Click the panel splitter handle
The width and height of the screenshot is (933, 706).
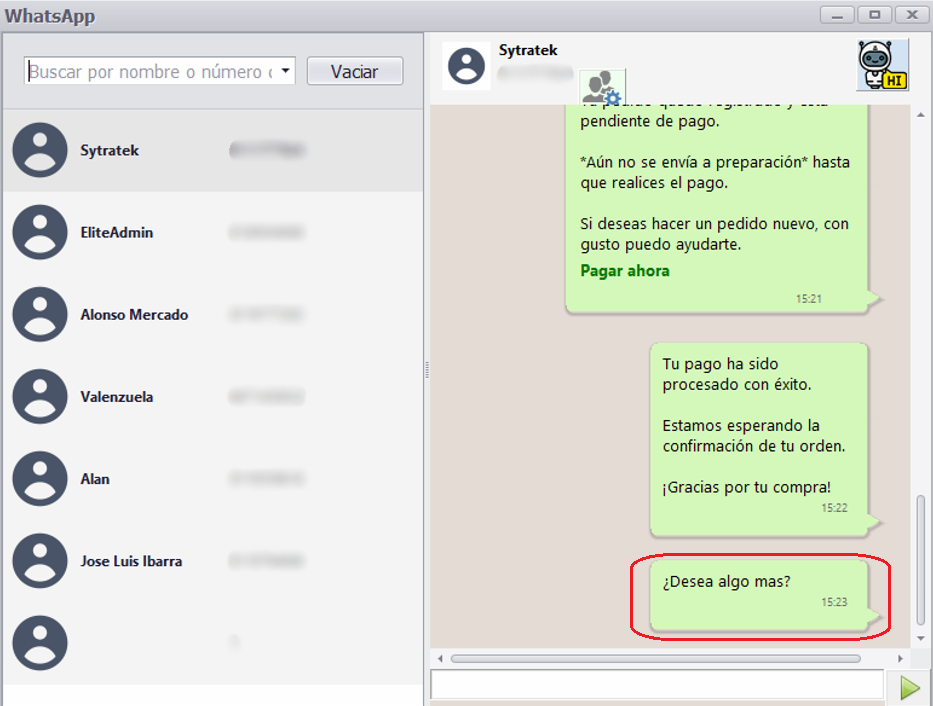pos(427,370)
